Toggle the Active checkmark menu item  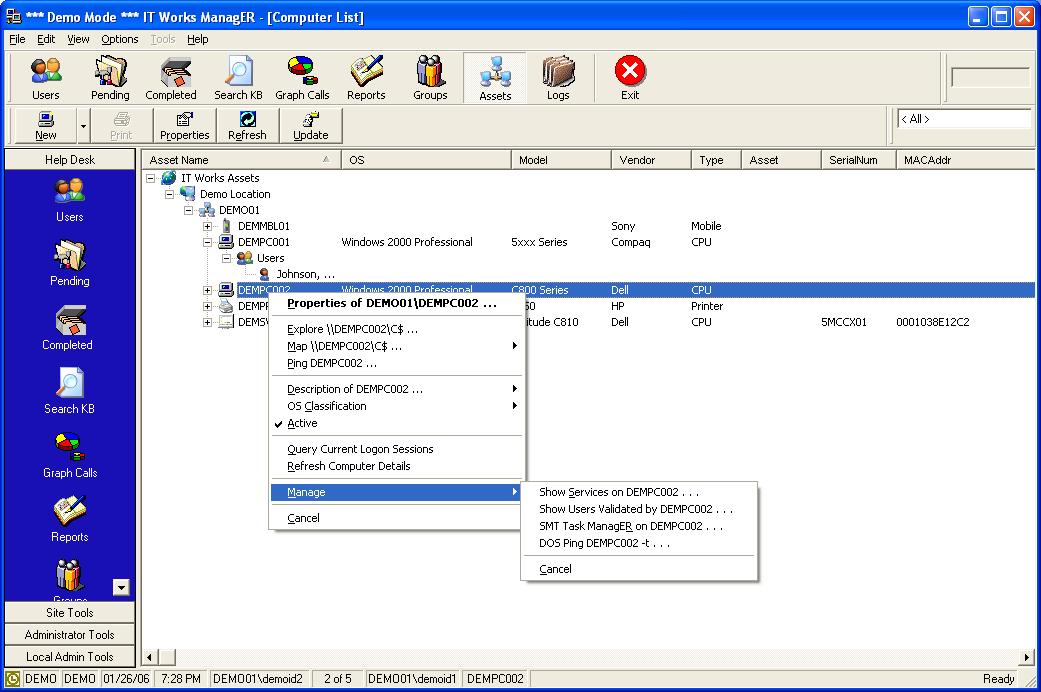tap(302, 423)
